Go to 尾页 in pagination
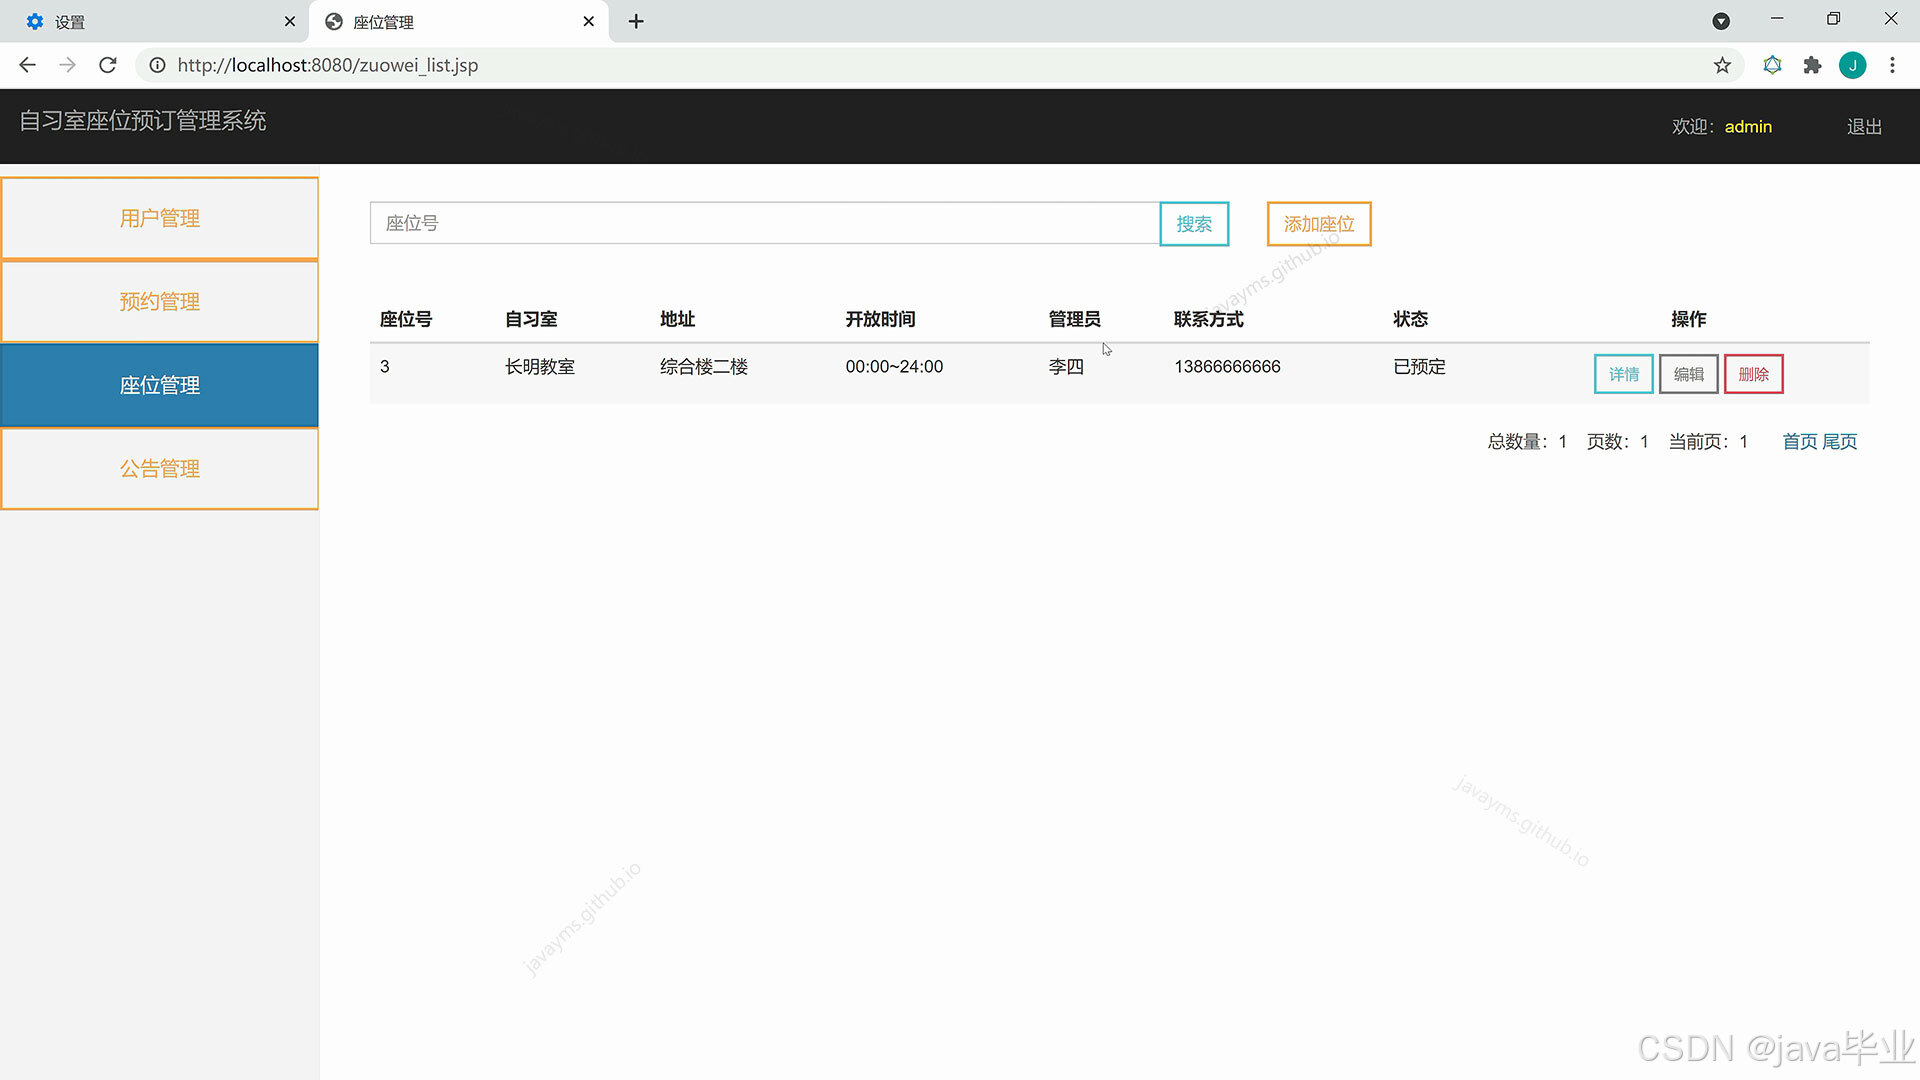Viewport: 1920px width, 1080px height. 1840,442
